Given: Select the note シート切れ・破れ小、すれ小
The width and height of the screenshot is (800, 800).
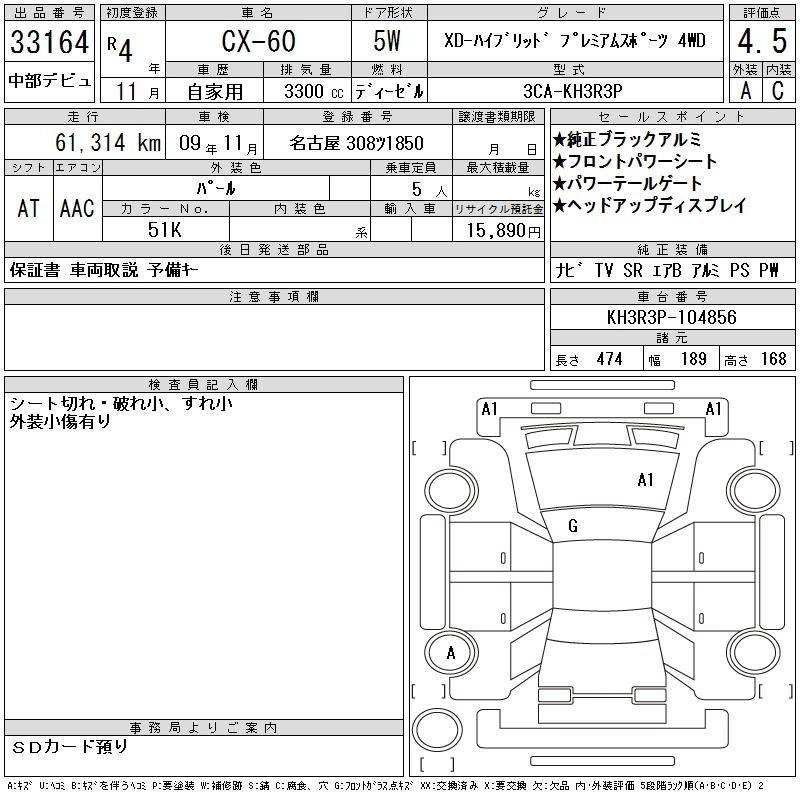Looking at the screenshot, I should [121, 404].
